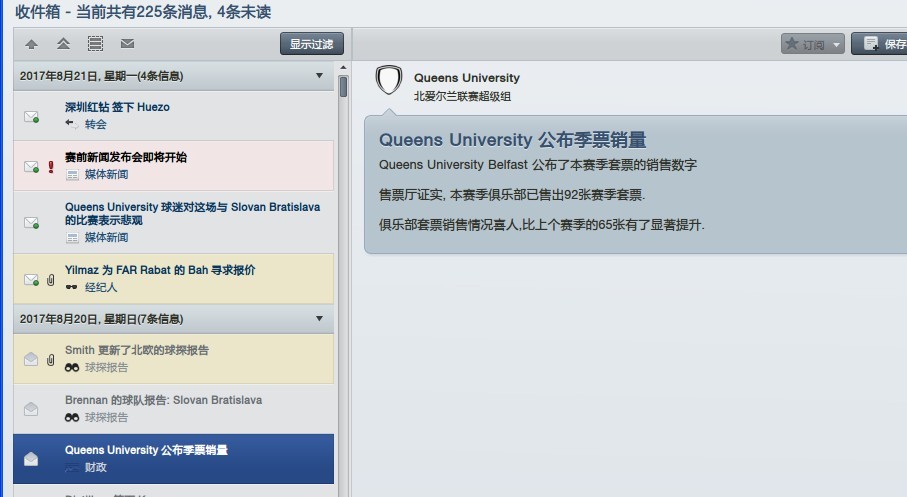Click the sunglasses 经纪人 agent icon
This screenshot has height=497, width=907.
[72, 287]
